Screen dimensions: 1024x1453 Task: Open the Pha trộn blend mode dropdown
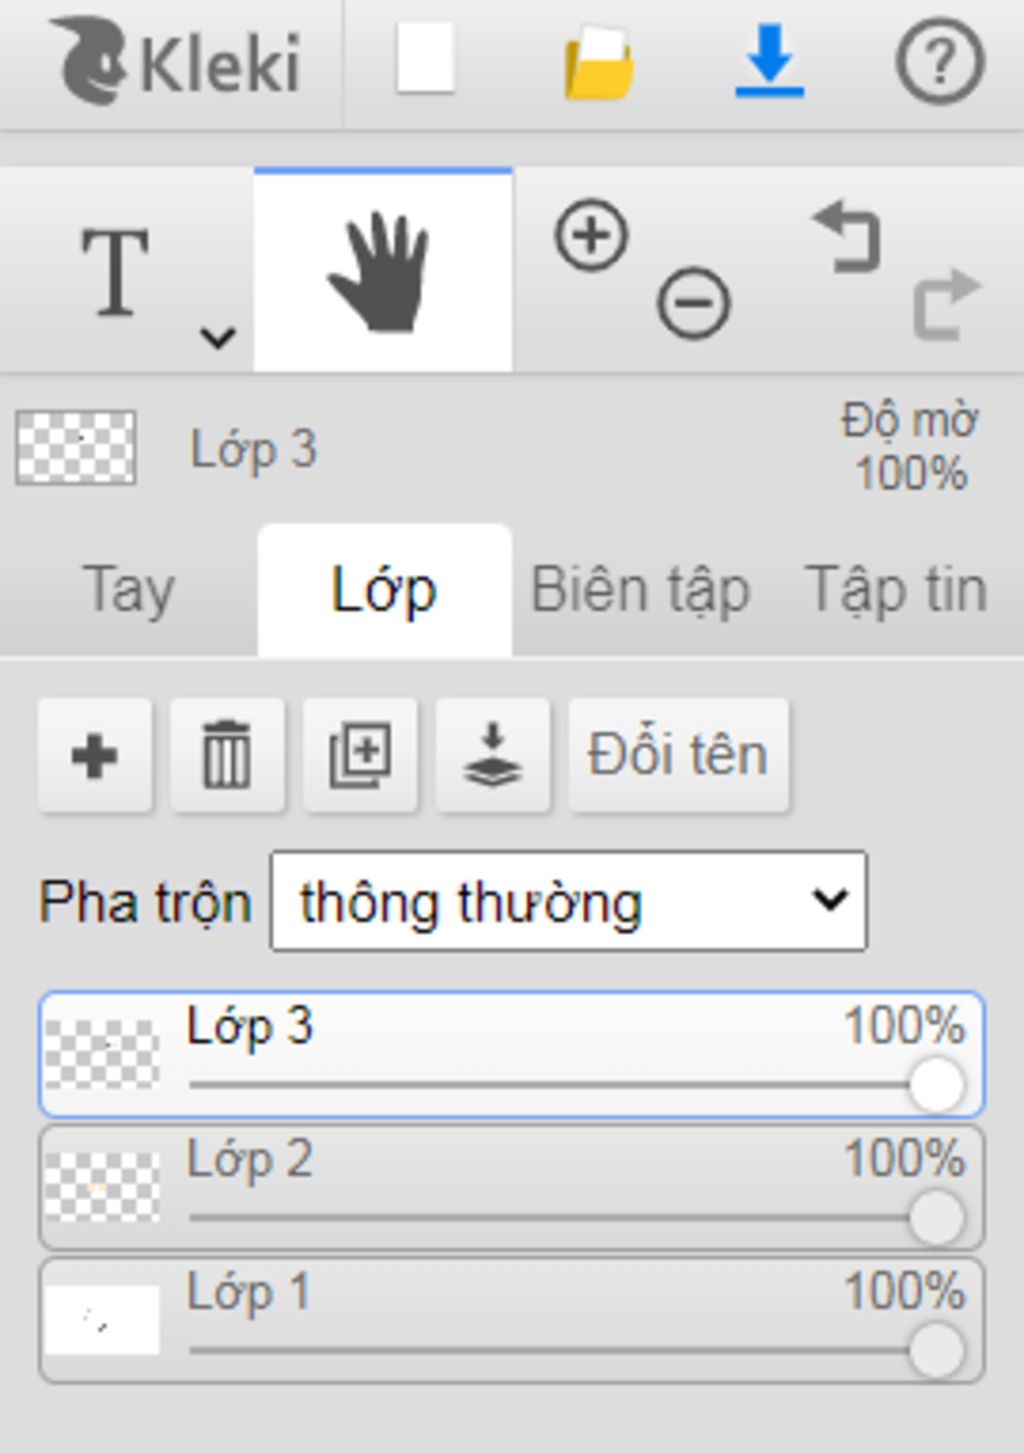(x=569, y=901)
